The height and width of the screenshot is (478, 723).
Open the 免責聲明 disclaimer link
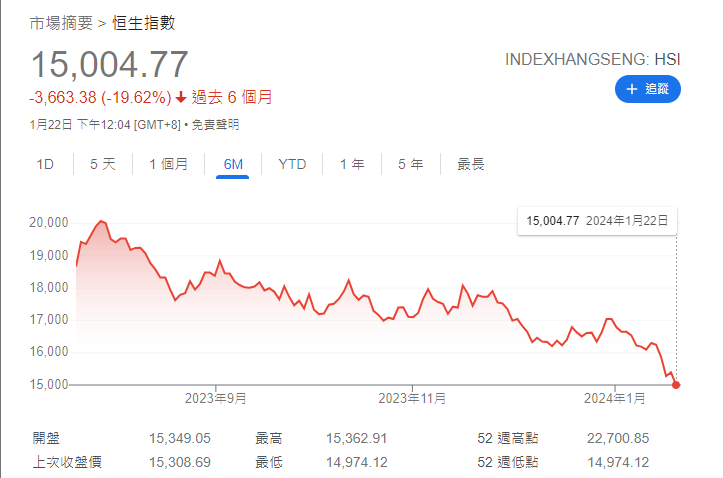pyautogui.click(x=215, y=125)
